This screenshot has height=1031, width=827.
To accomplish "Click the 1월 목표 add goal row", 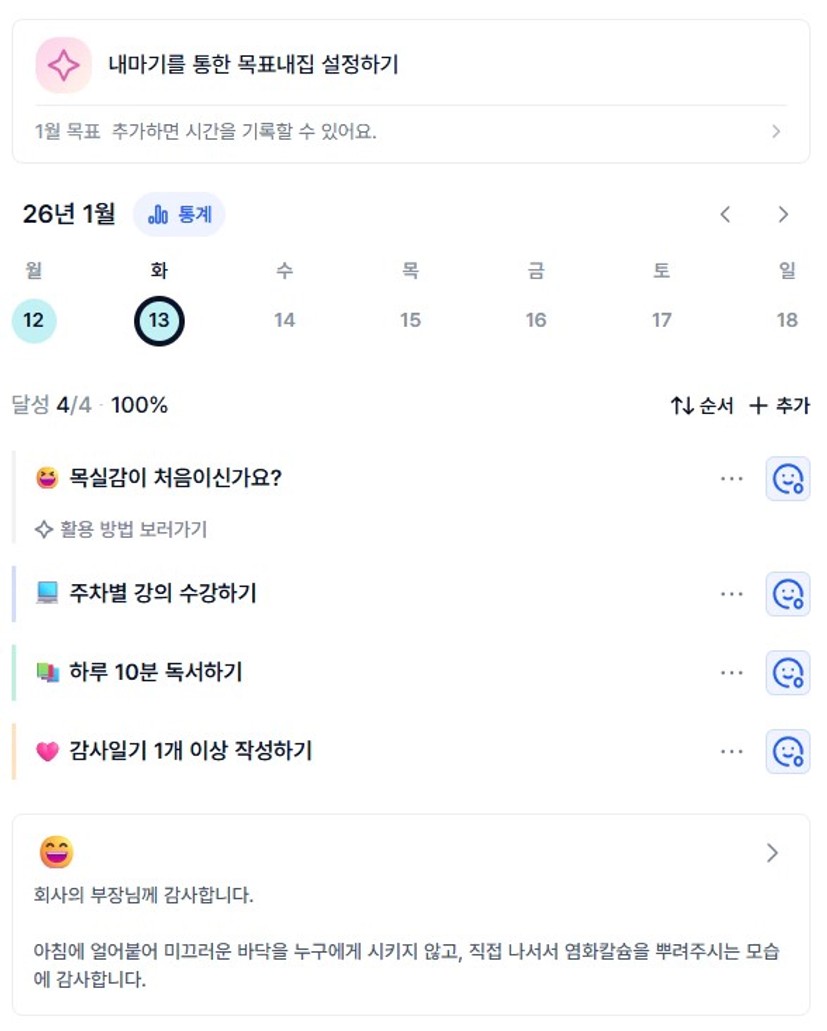I will pyautogui.click(x=410, y=132).
